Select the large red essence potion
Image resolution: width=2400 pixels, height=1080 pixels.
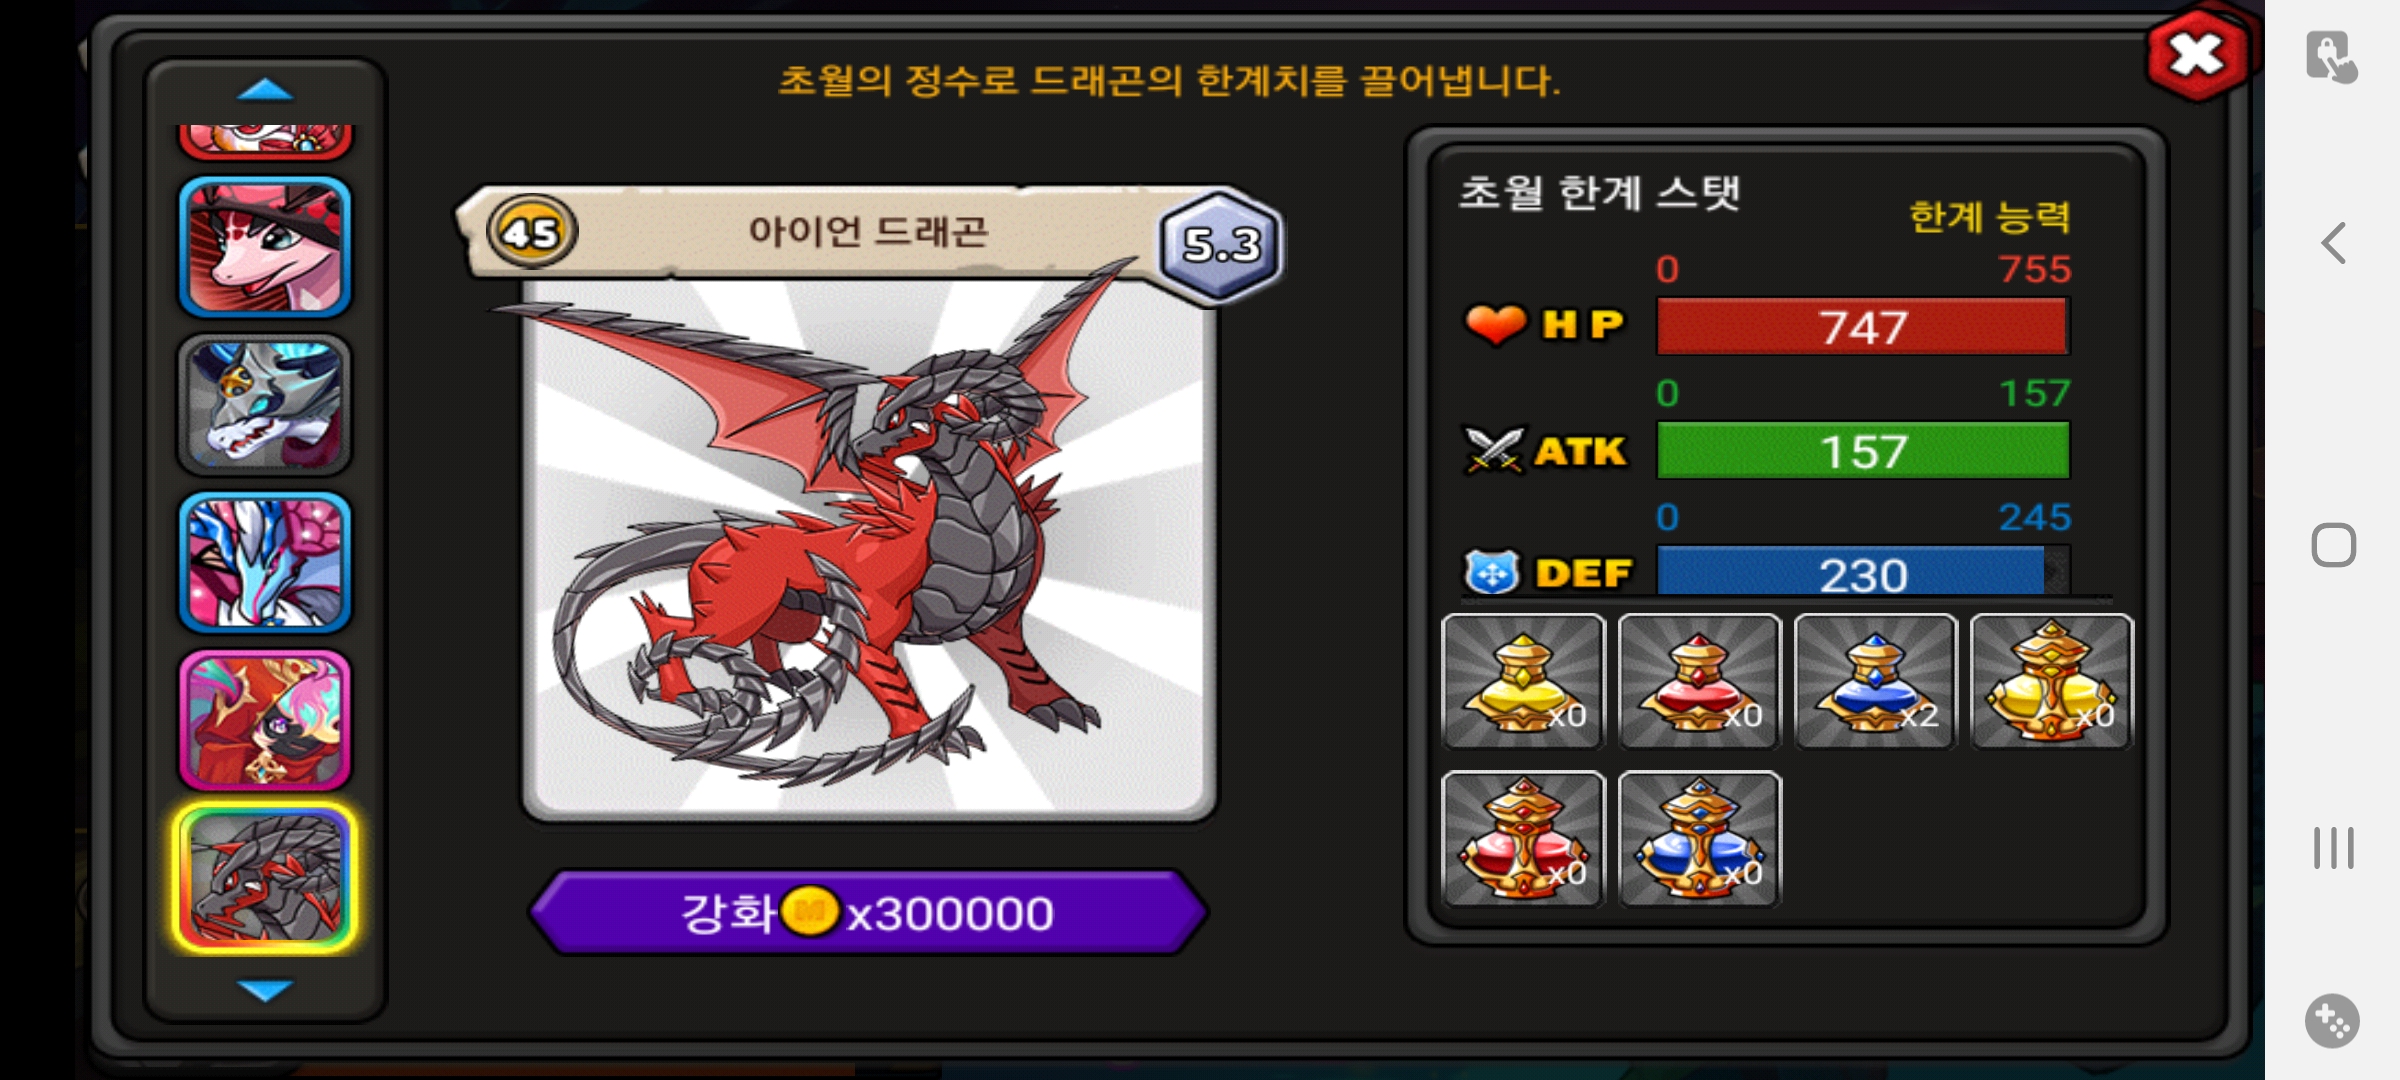1523,838
